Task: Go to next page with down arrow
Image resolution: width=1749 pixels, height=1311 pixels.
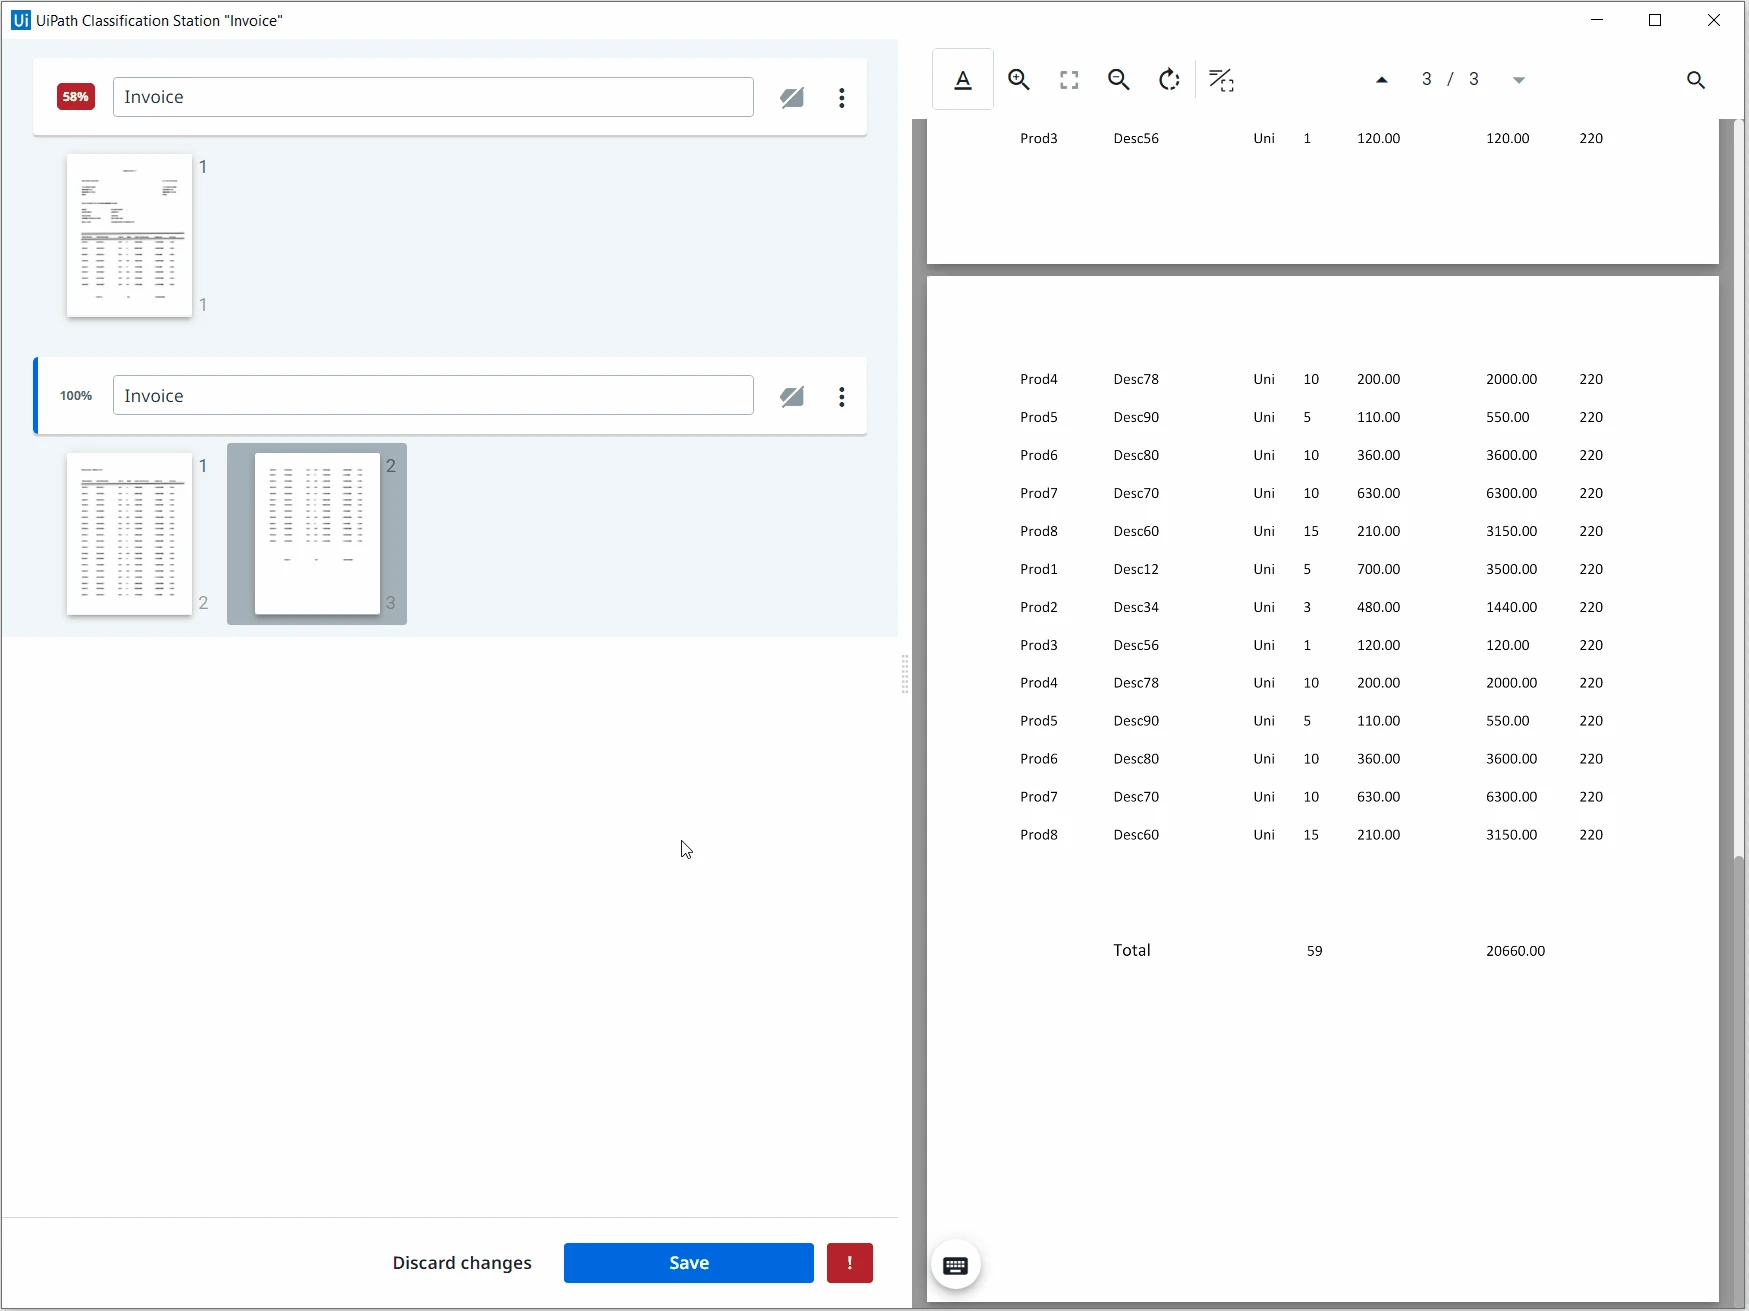Action: point(1519,80)
